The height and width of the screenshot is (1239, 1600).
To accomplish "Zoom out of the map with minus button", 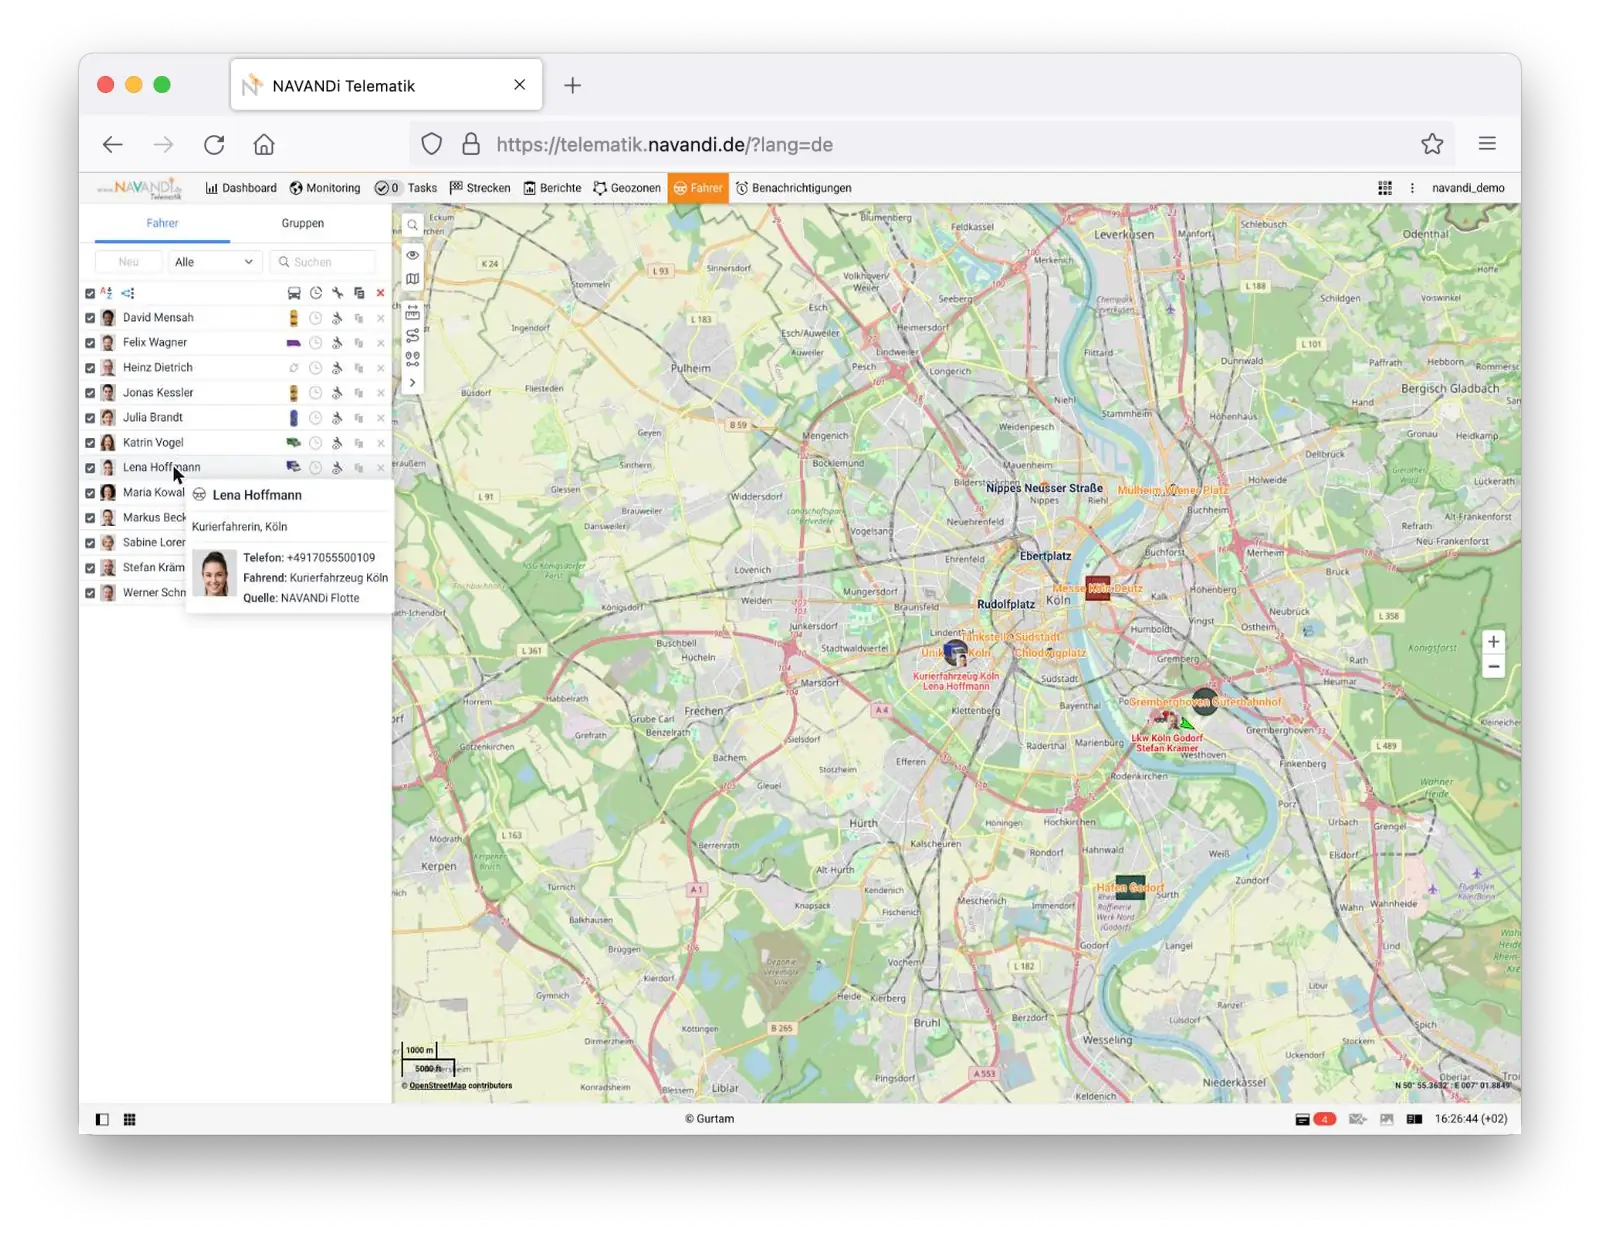I will point(1493,667).
